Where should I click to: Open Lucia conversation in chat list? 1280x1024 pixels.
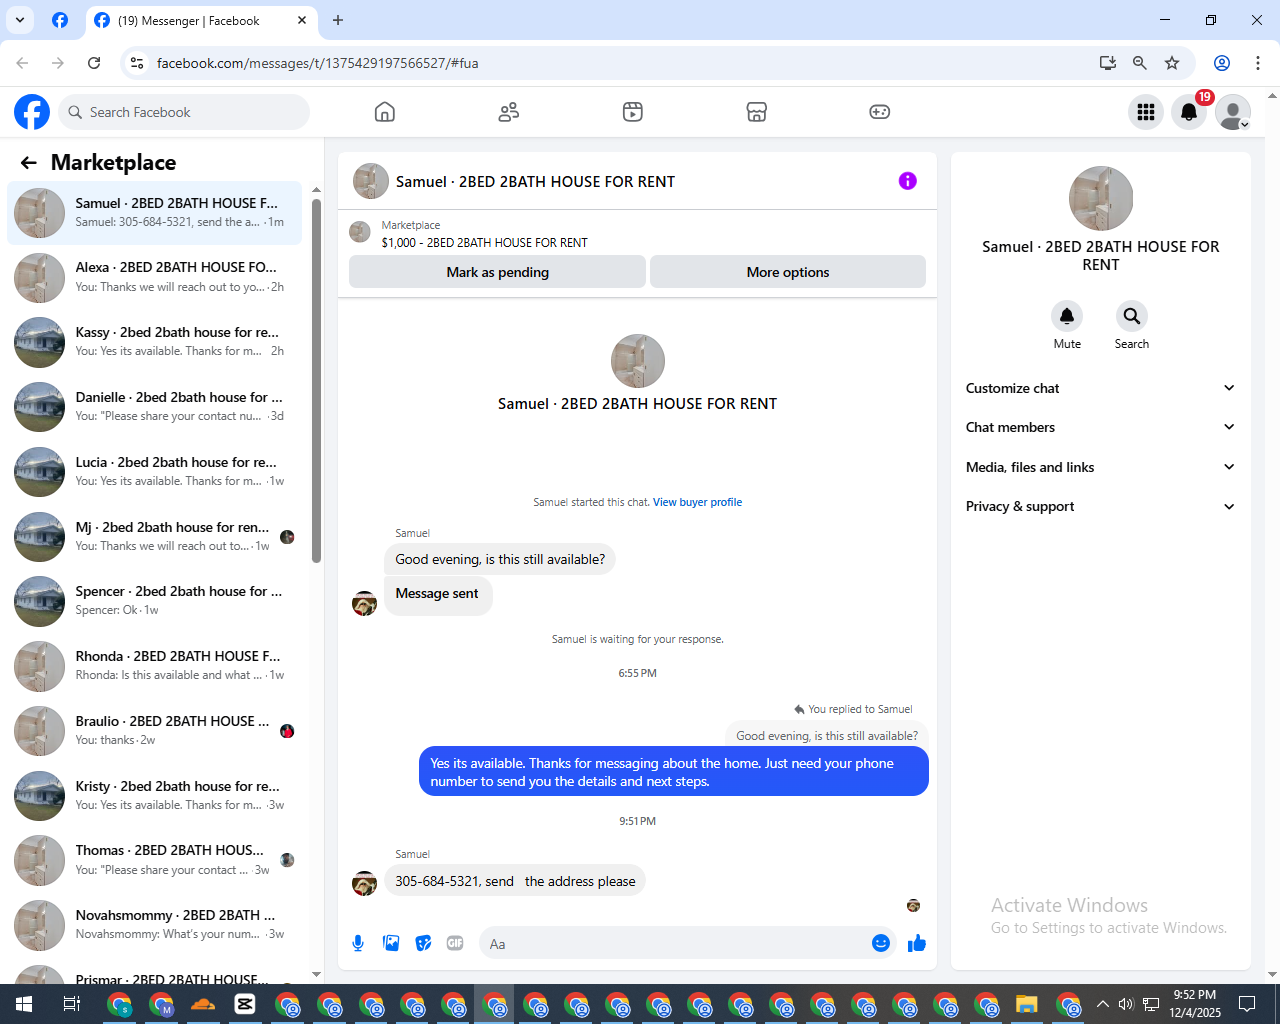coord(155,472)
